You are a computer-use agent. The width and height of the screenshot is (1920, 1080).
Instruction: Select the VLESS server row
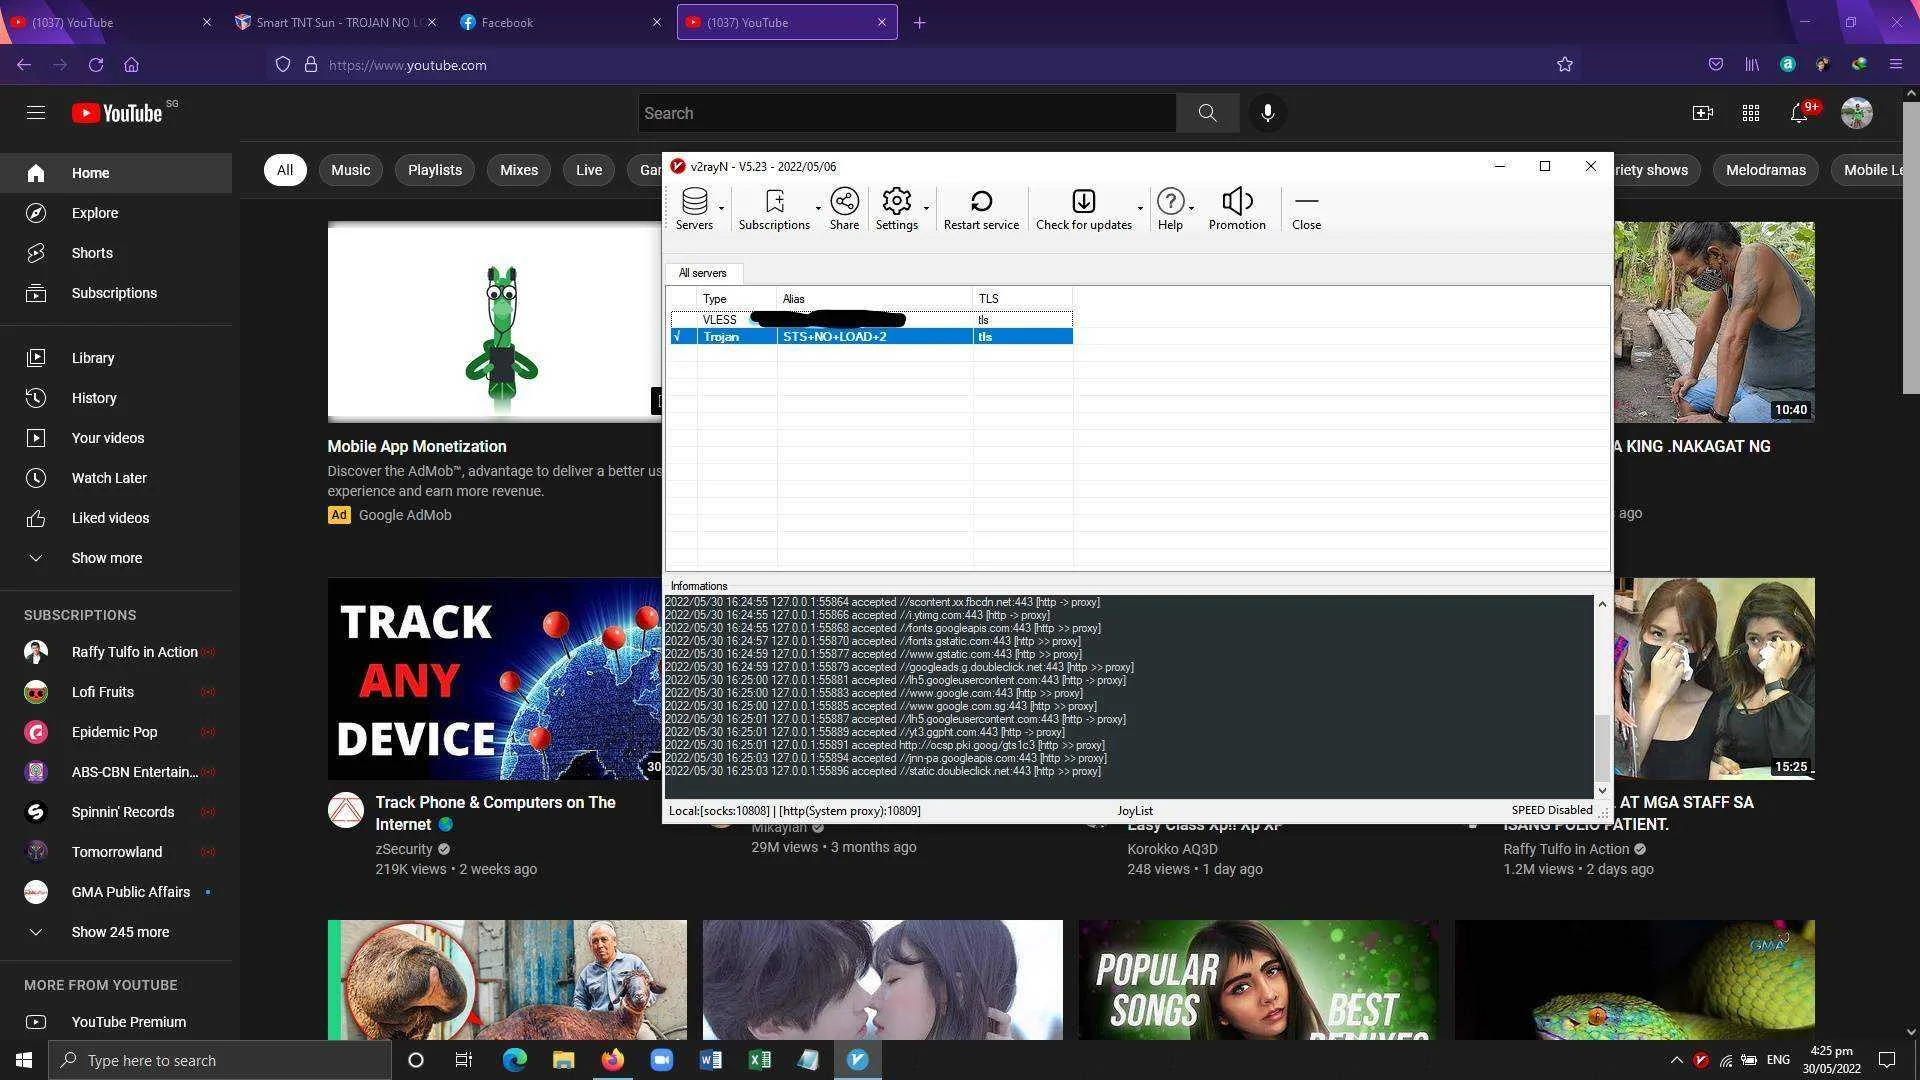coord(871,320)
